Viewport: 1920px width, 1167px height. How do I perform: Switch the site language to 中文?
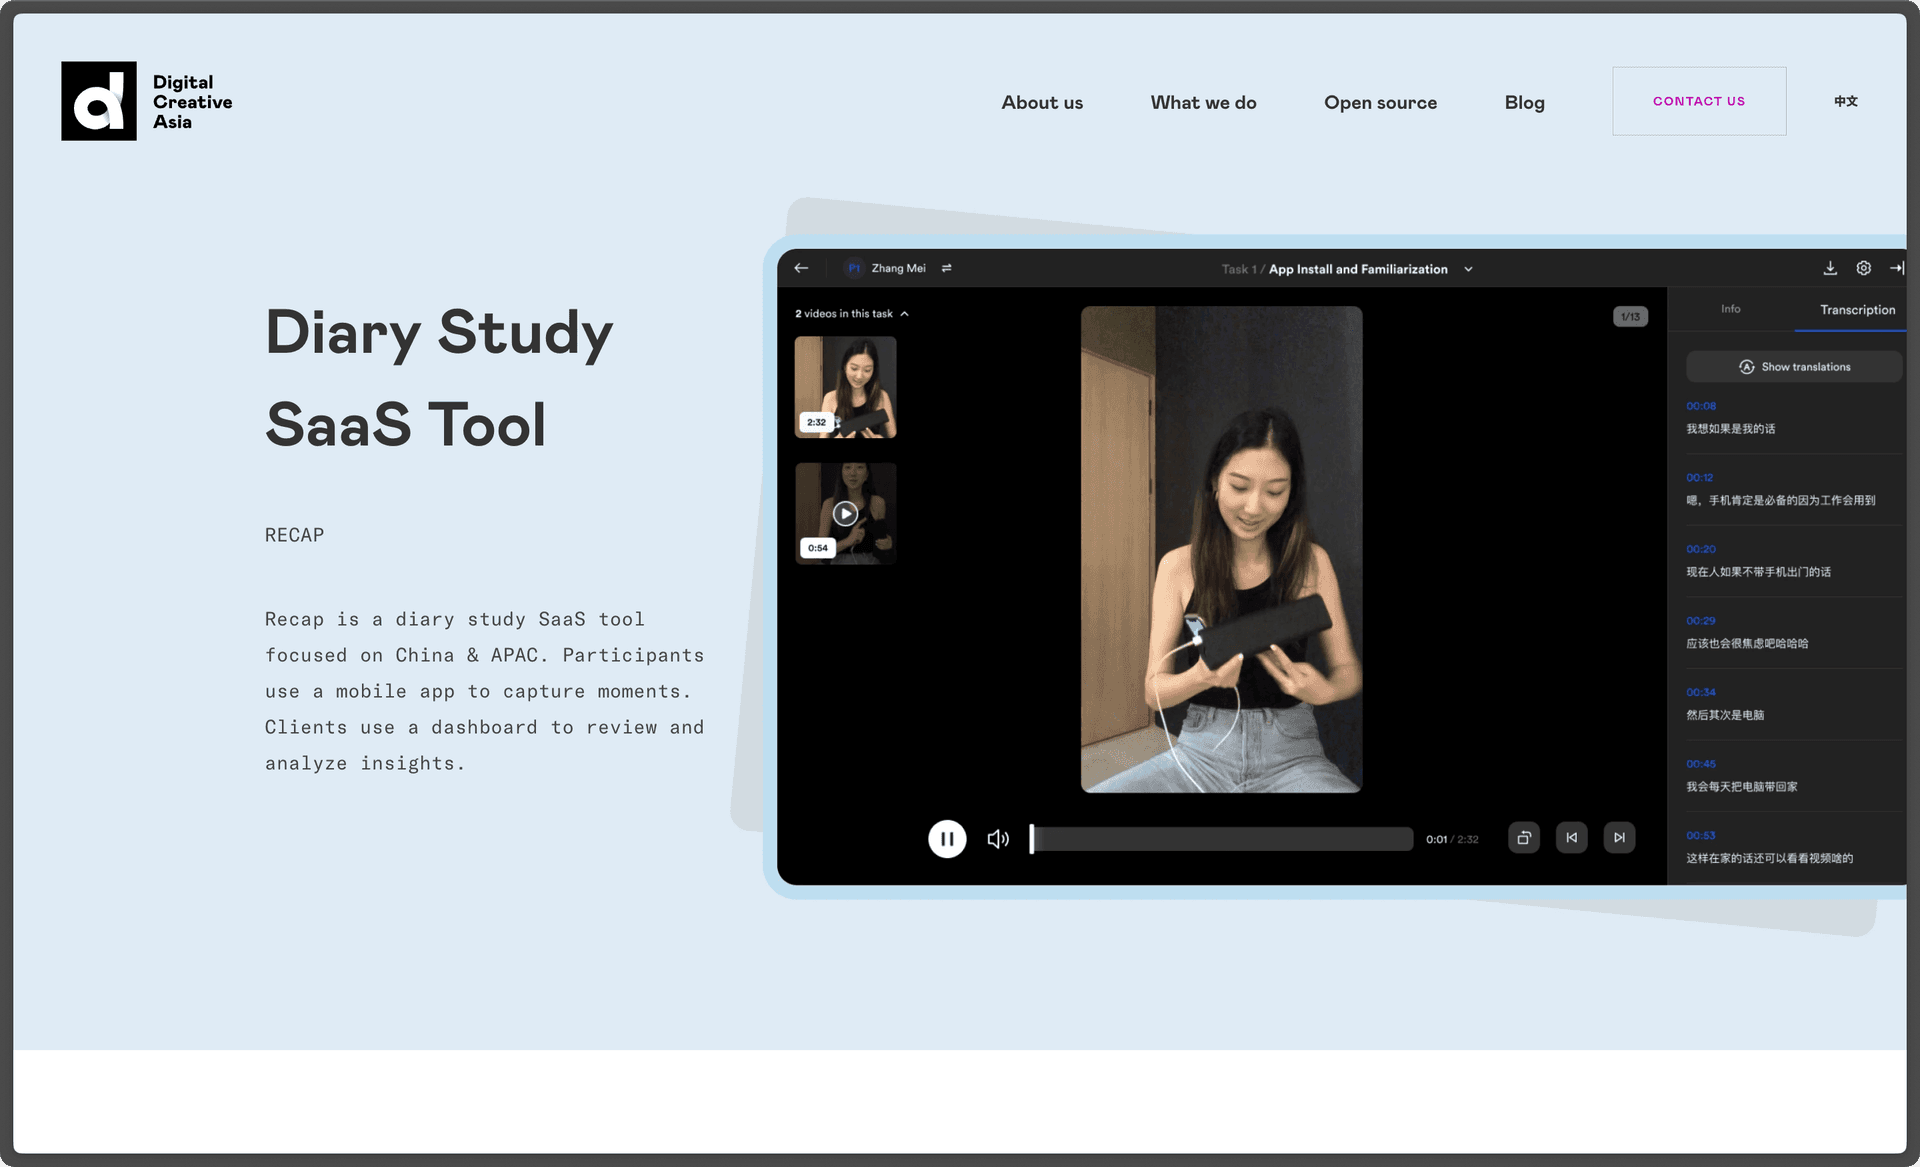point(1845,101)
